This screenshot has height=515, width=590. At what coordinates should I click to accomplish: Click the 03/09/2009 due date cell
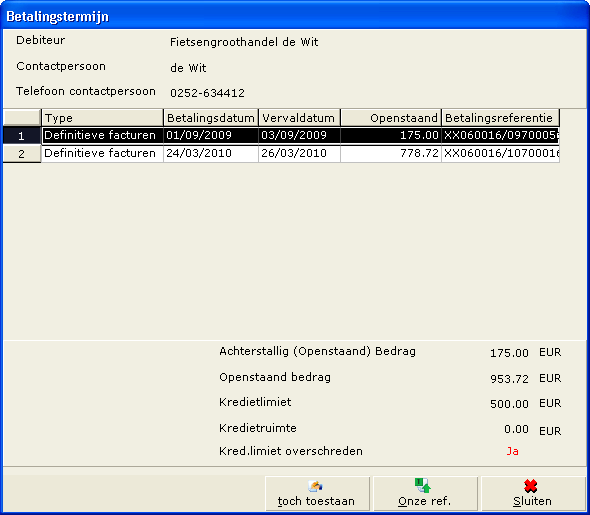click(299, 135)
